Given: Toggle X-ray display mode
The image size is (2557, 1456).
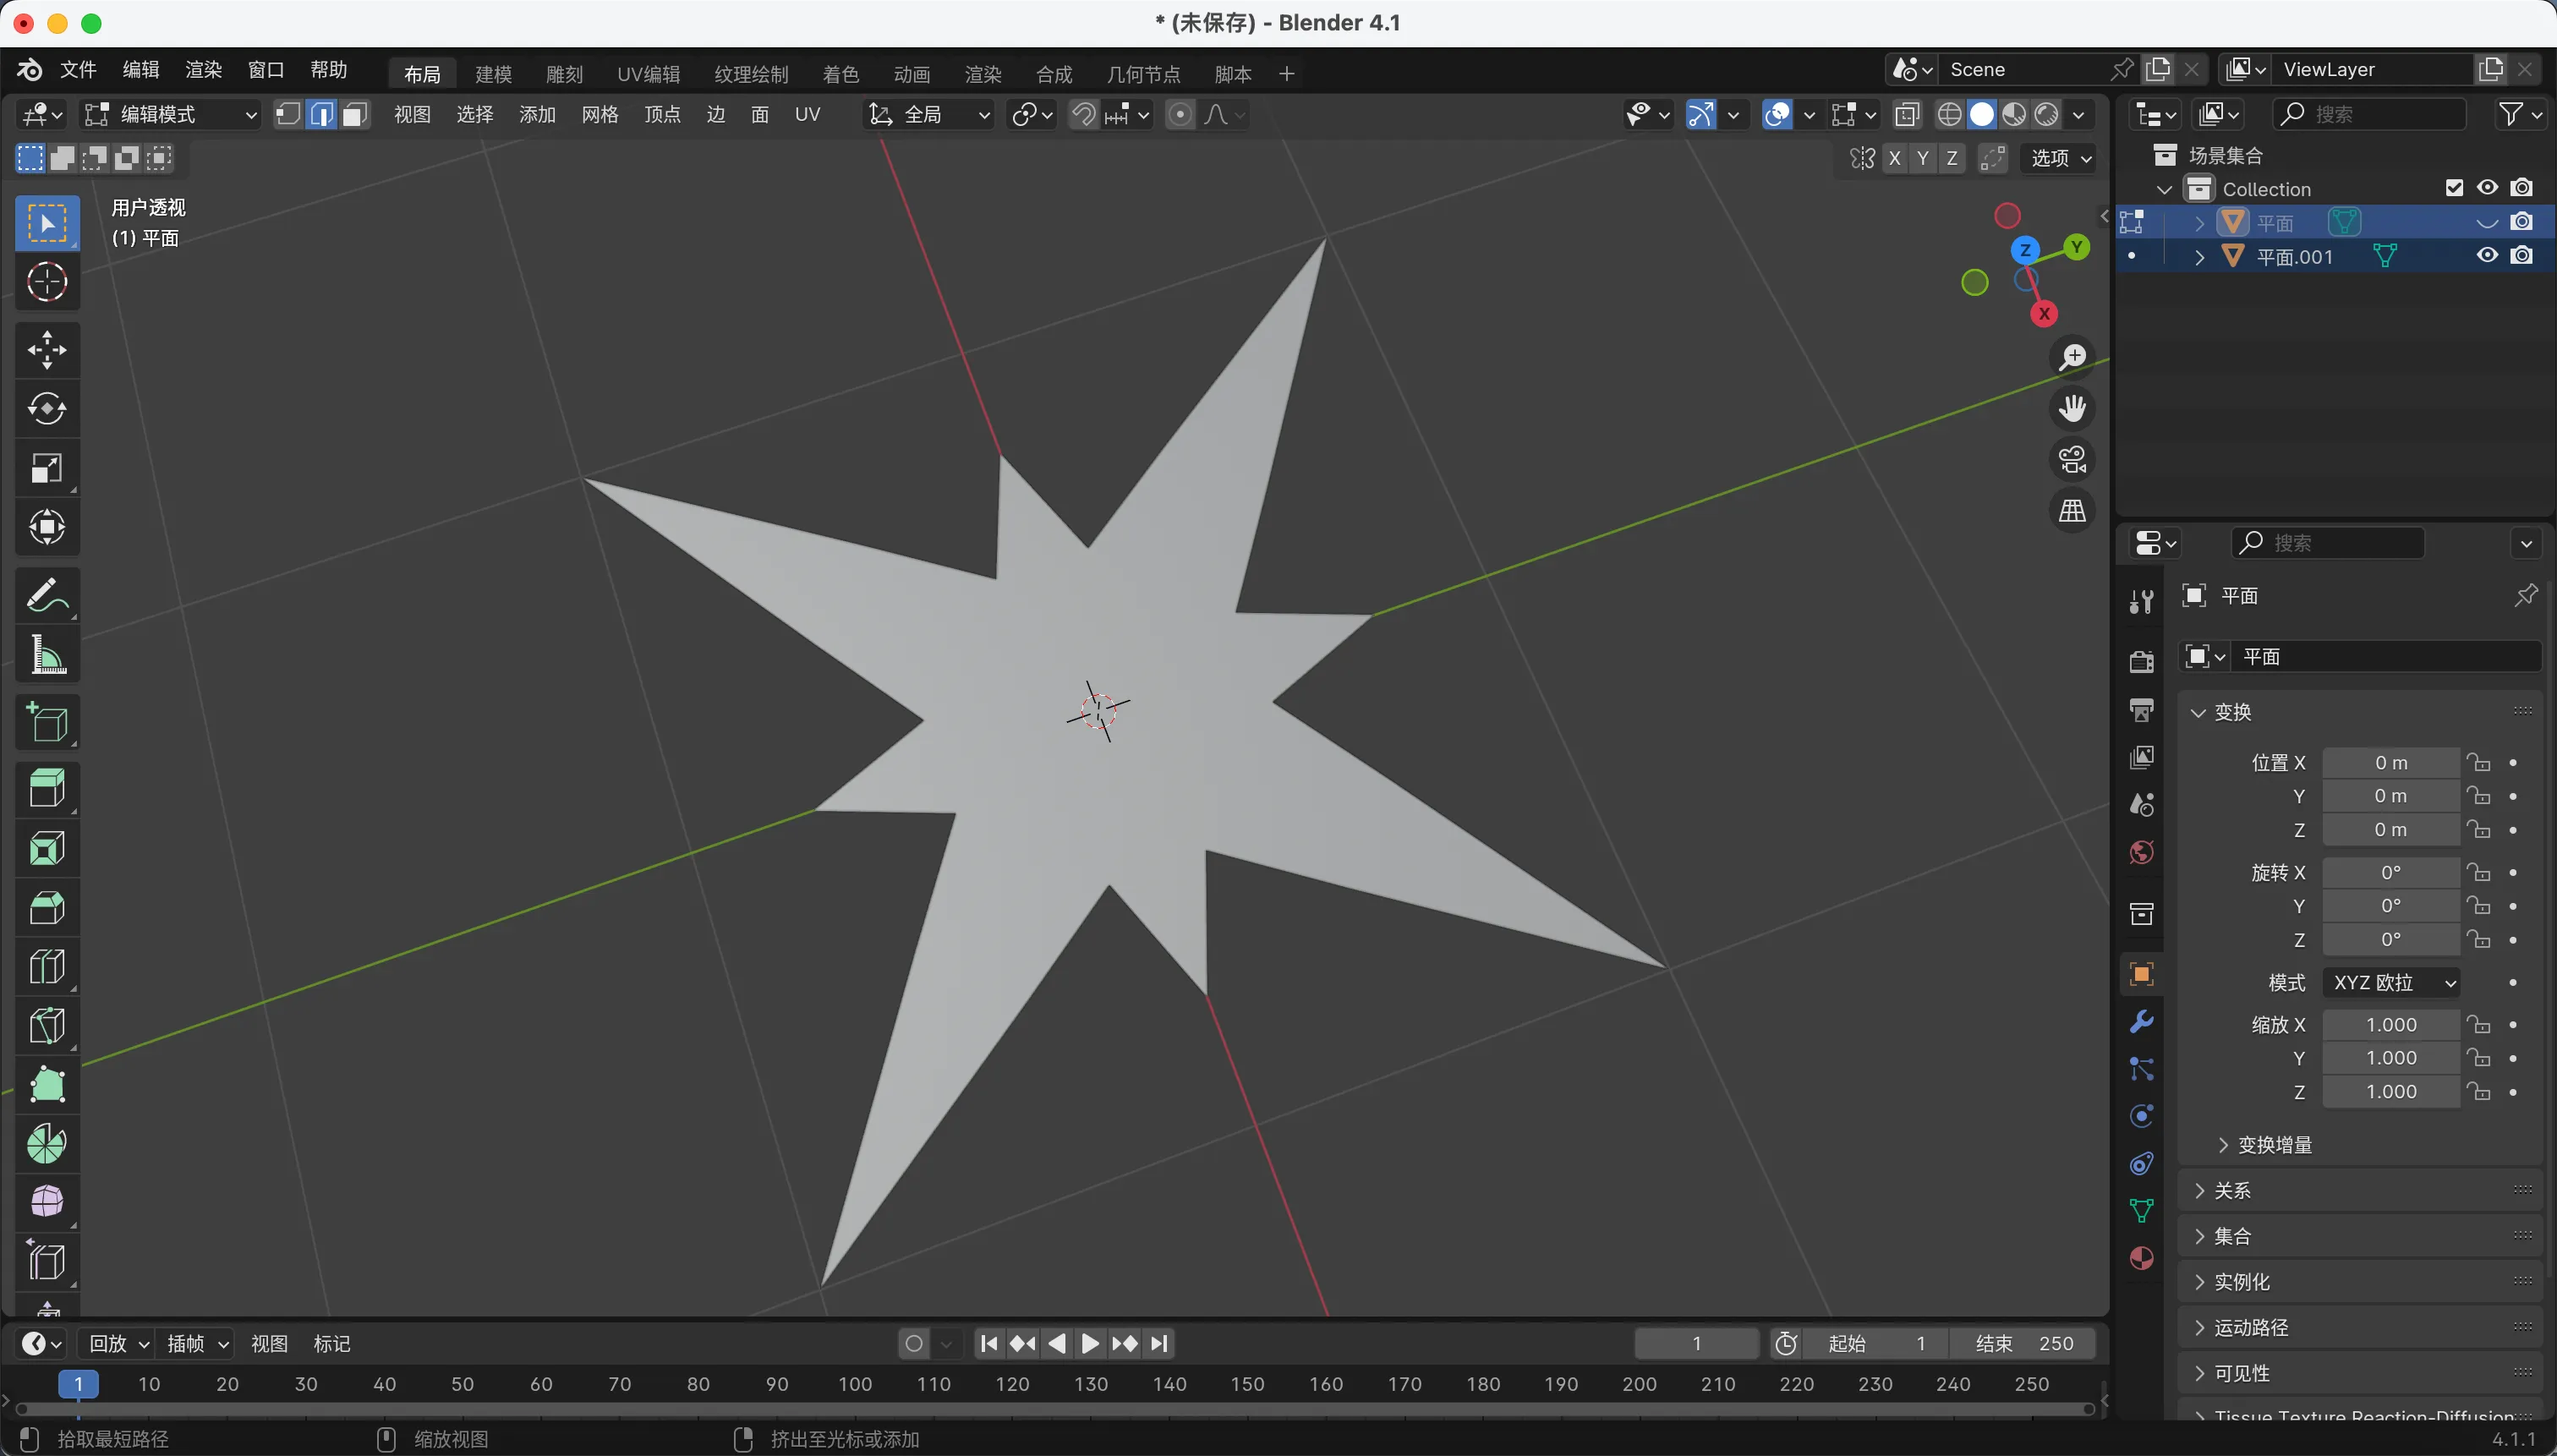Looking at the screenshot, I should coord(1907,115).
